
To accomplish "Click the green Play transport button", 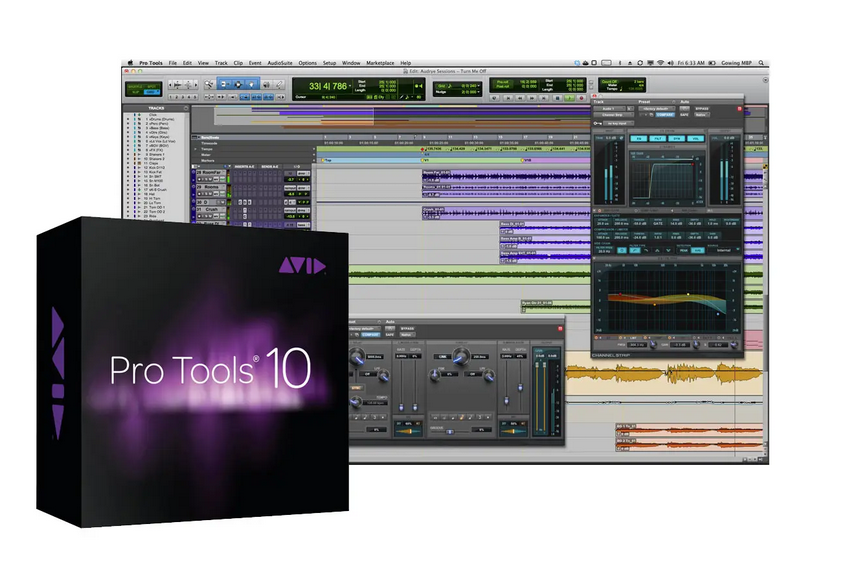I will point(569,98).
